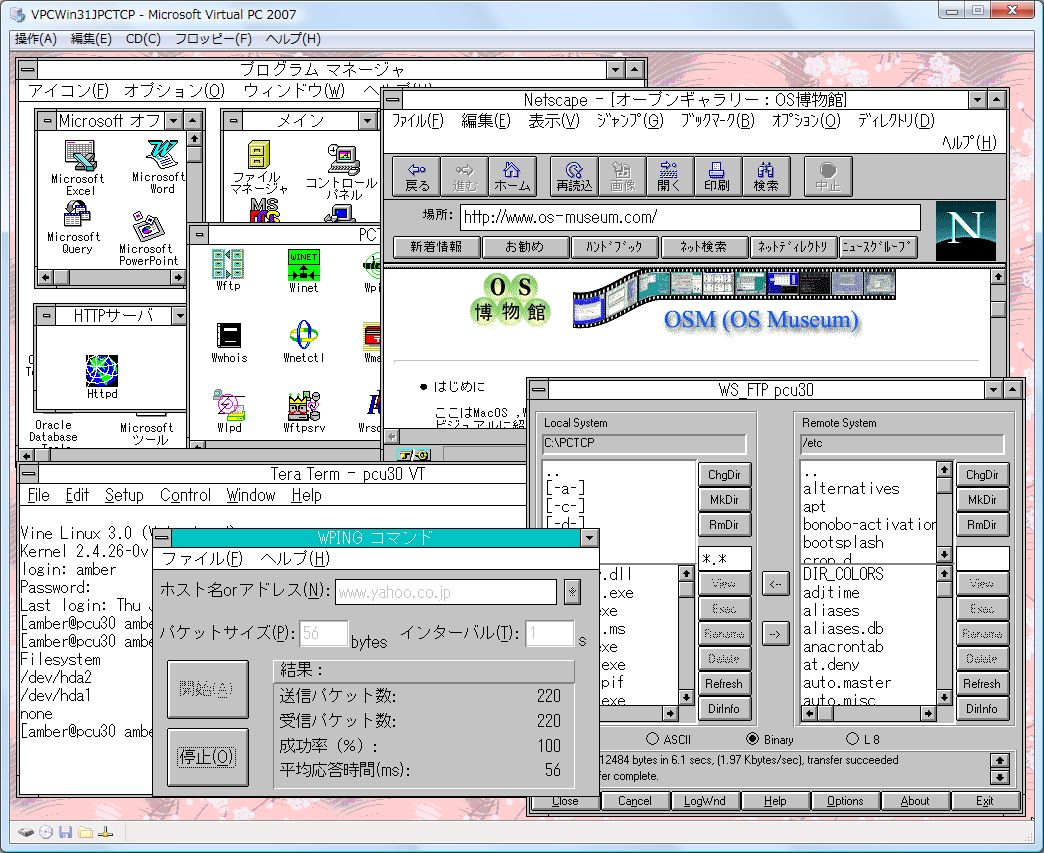
Task: Open the メイン group control menu box
Action: (x=233, y=121)
